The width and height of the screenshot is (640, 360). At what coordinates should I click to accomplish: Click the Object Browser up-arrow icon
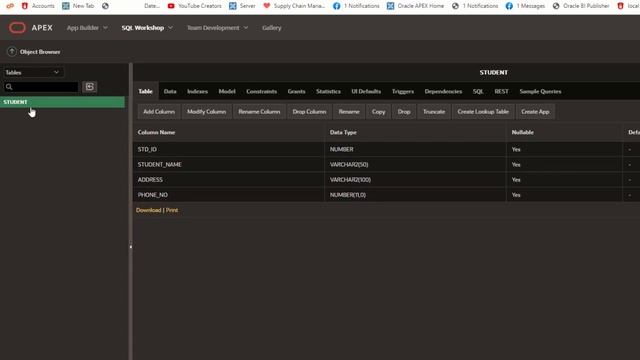[x=12, y=51]
